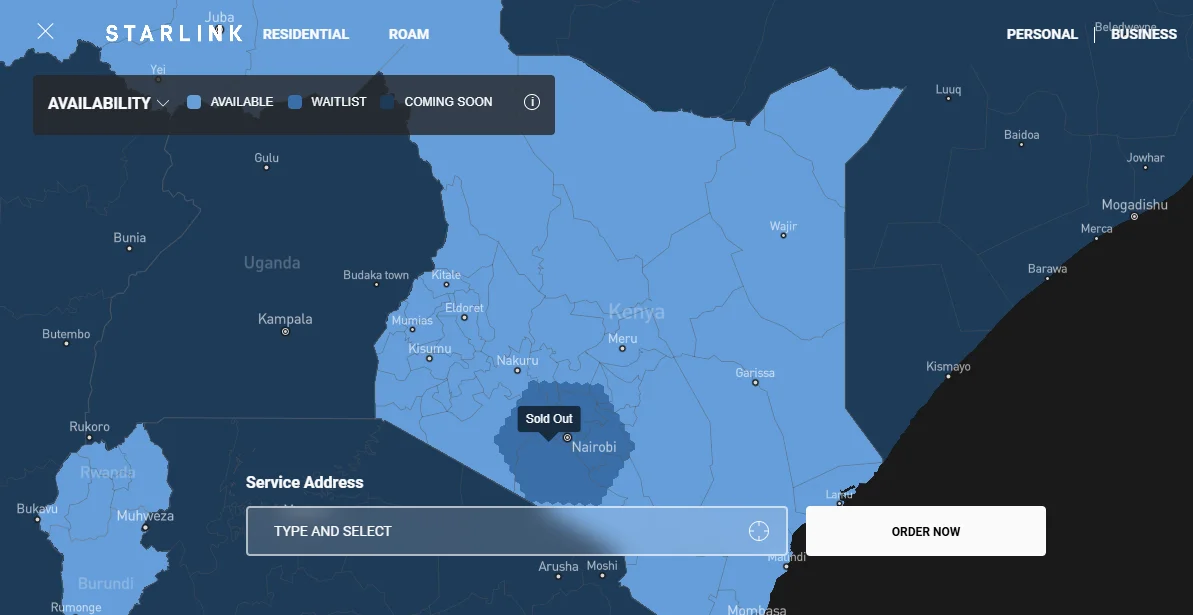The width and height of the screenshot is (1193, 615).
Task: Click the Johwar map dot
Action: [x=1145, y=167]
